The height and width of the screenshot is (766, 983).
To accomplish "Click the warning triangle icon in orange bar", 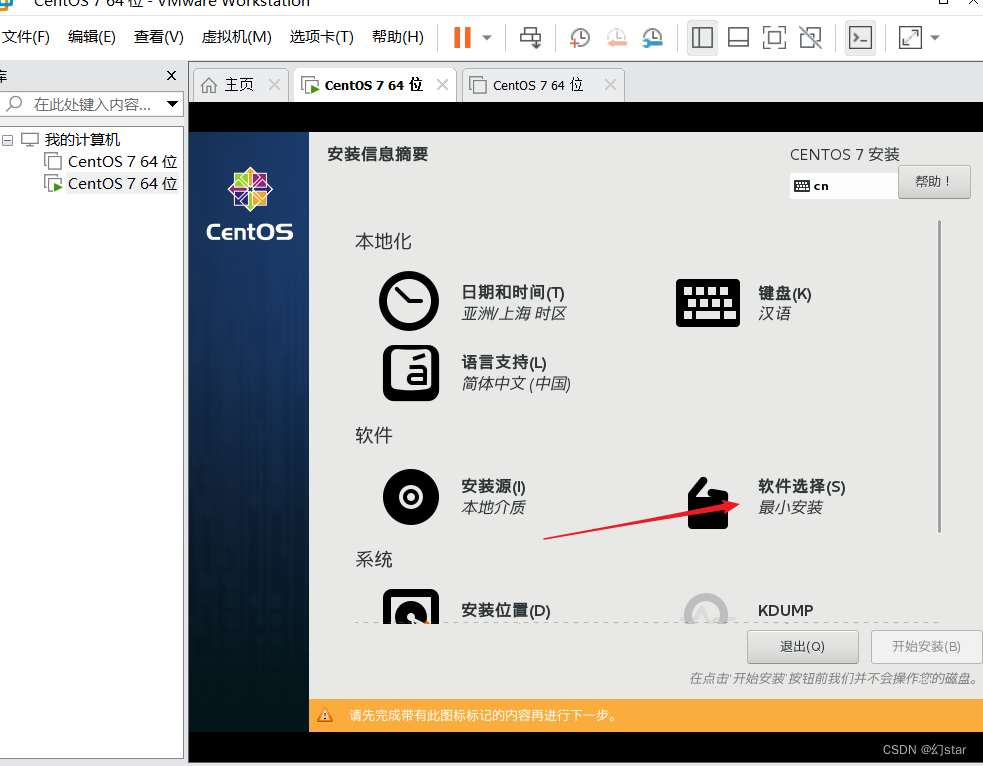I will pos(325,715).
